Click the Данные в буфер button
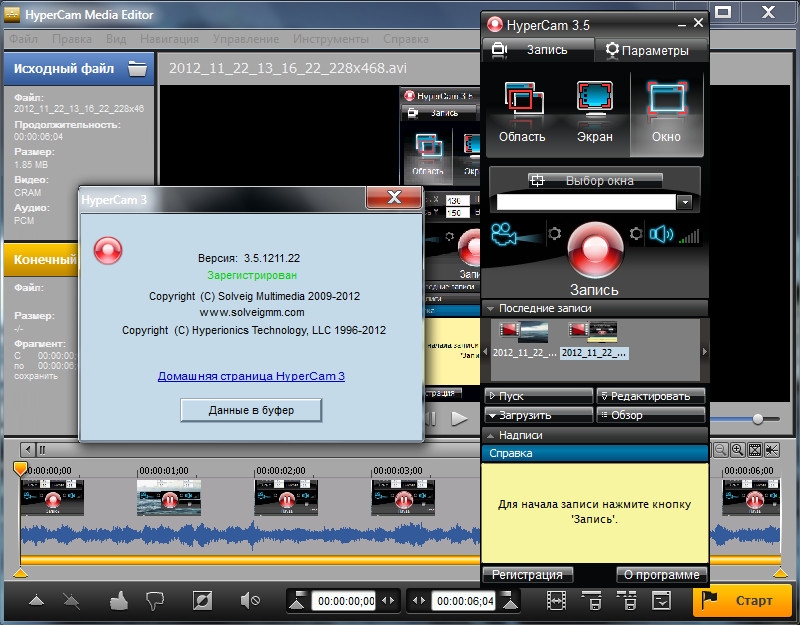This screenshot has width=800, height=625. point(251,410)
